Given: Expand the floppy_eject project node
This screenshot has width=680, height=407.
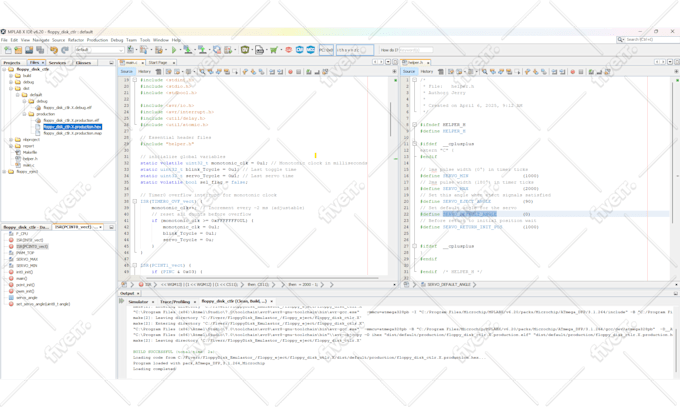Looking at the screenshot, I should (4, 172).
